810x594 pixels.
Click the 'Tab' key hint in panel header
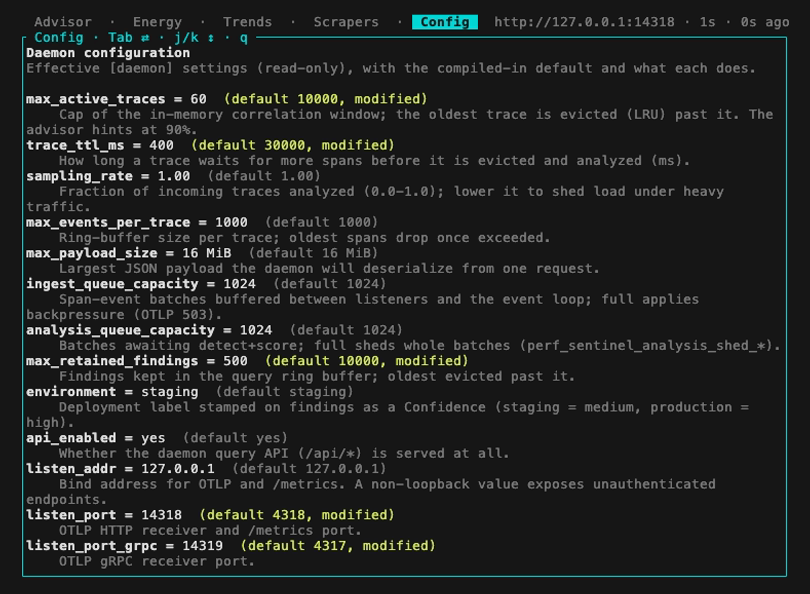pos(120,38)
